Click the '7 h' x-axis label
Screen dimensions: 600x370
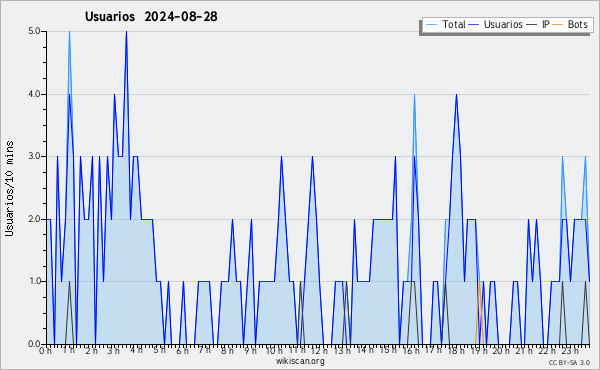[x=205, y=350]
